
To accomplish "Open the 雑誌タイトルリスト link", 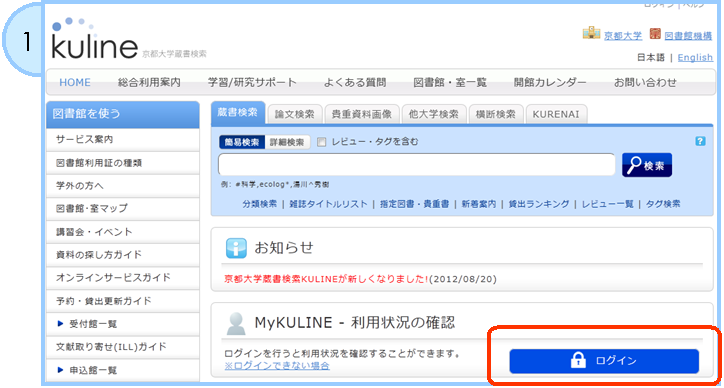I will 328,204.
